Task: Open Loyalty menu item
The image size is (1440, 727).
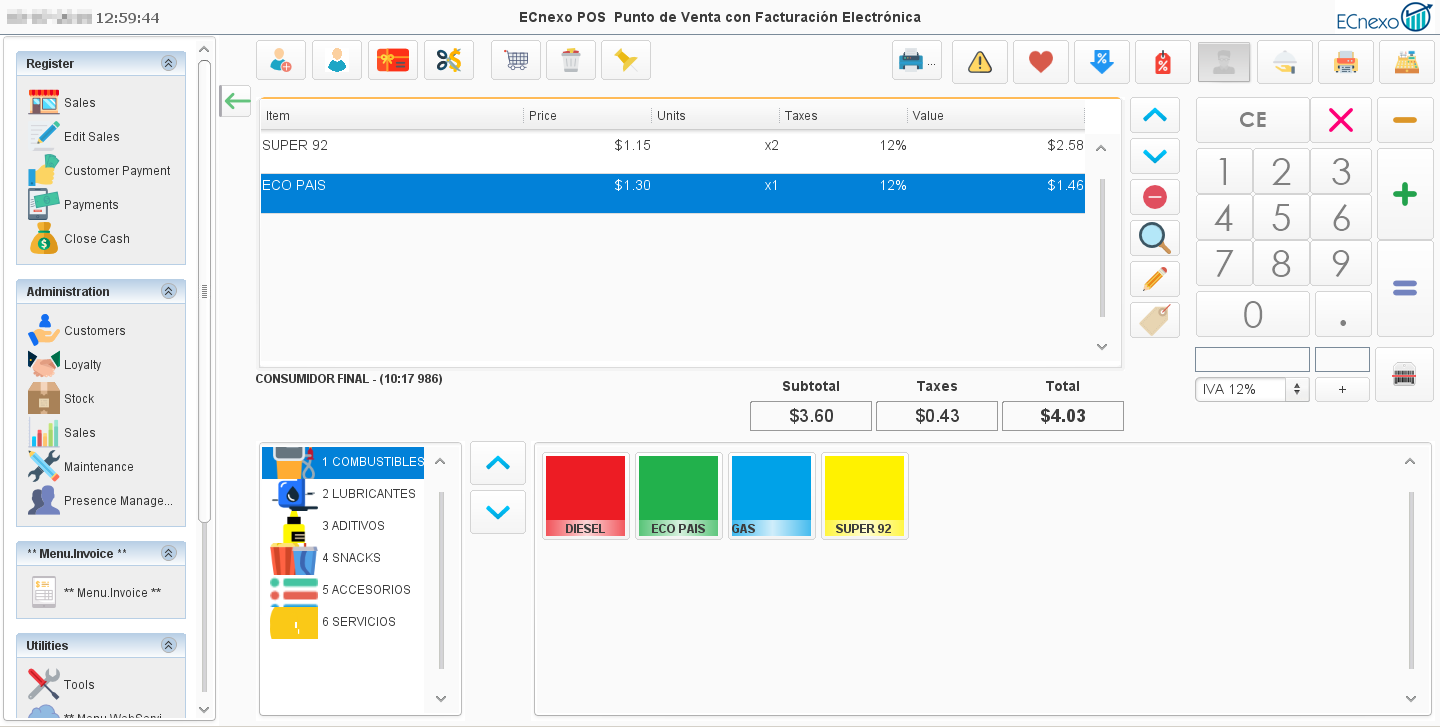Action: (x=65, y=364)
